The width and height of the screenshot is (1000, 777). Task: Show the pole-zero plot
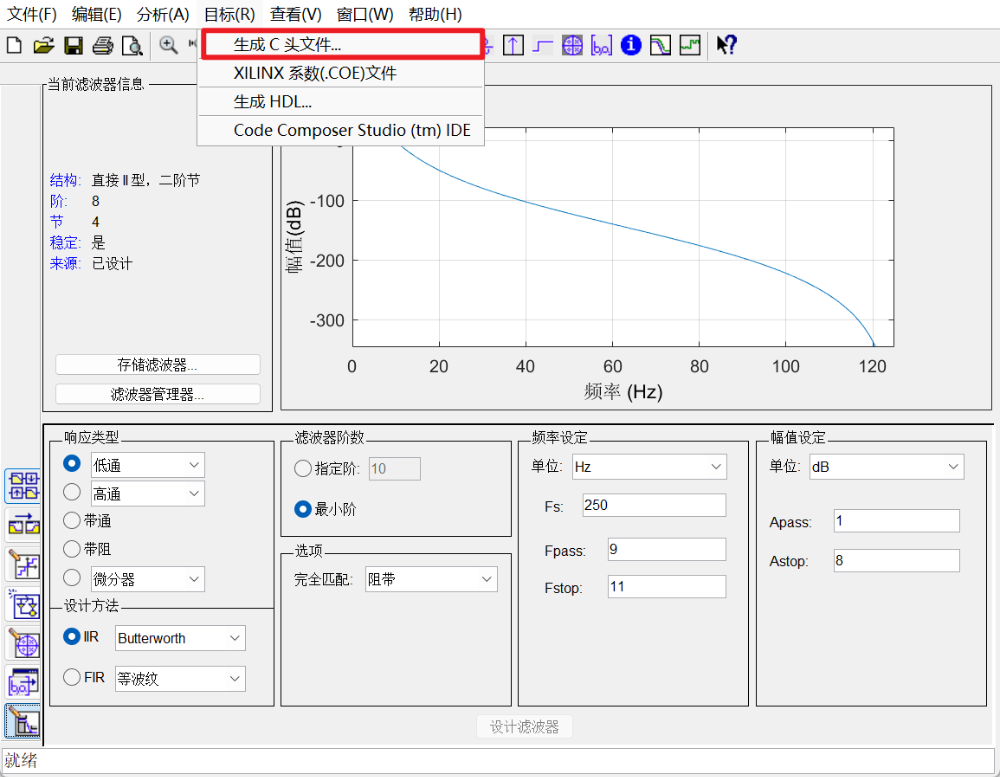tap(572, 45)
